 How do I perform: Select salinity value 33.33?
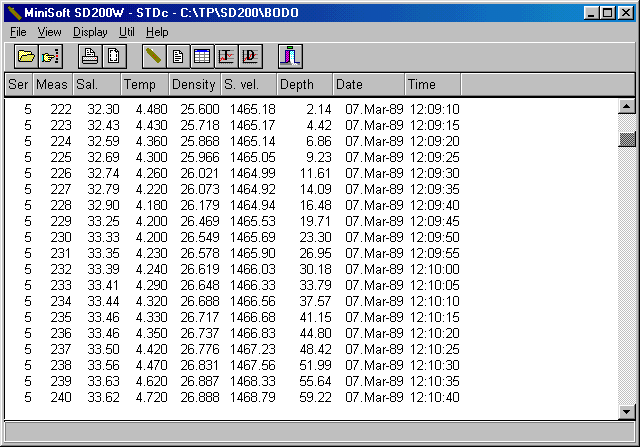pos(103,237)
